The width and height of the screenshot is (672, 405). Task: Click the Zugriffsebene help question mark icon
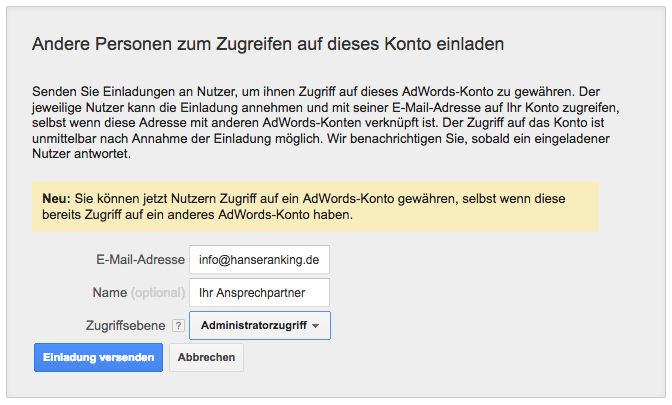tap(178, 326)
